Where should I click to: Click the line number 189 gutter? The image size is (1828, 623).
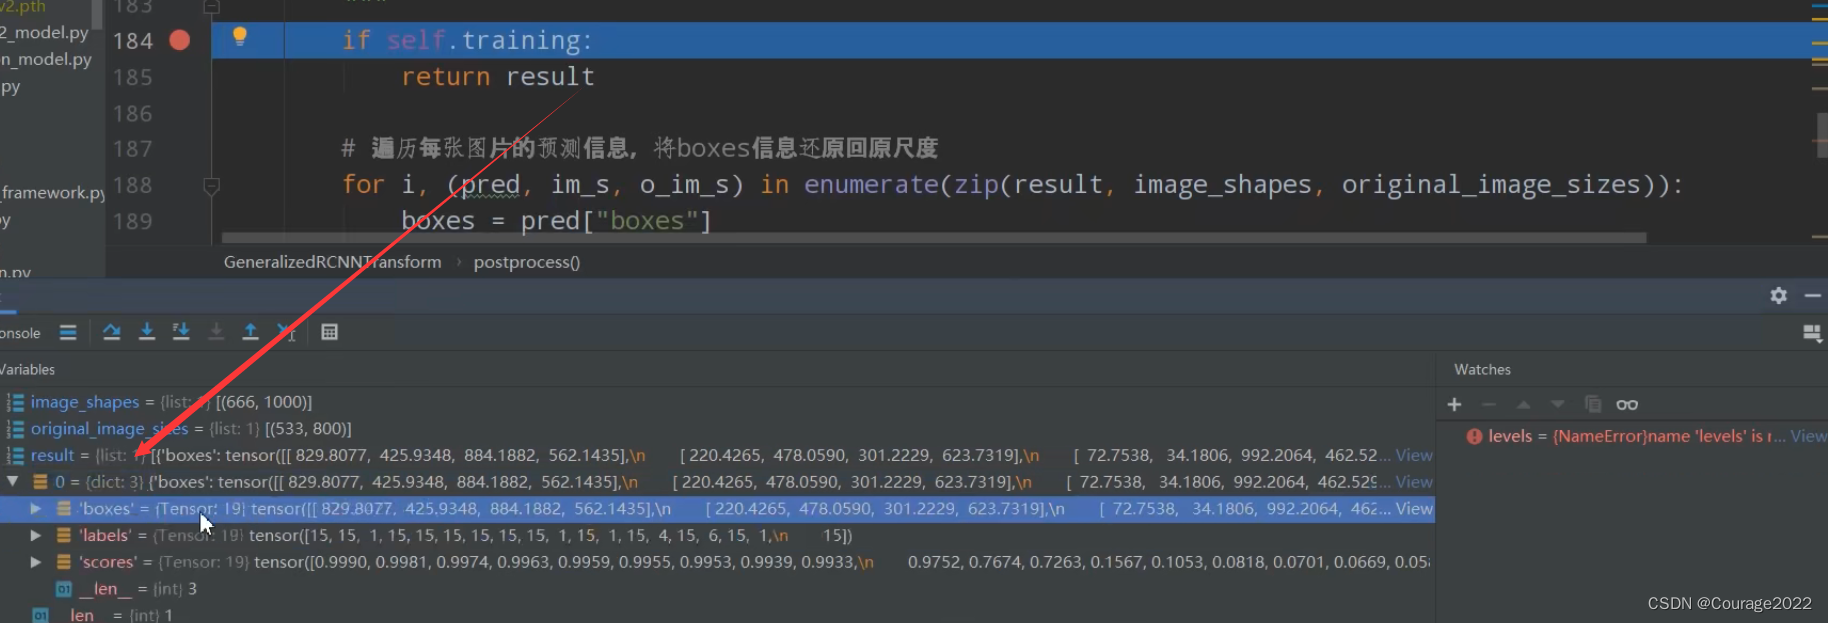coord(133,221)
